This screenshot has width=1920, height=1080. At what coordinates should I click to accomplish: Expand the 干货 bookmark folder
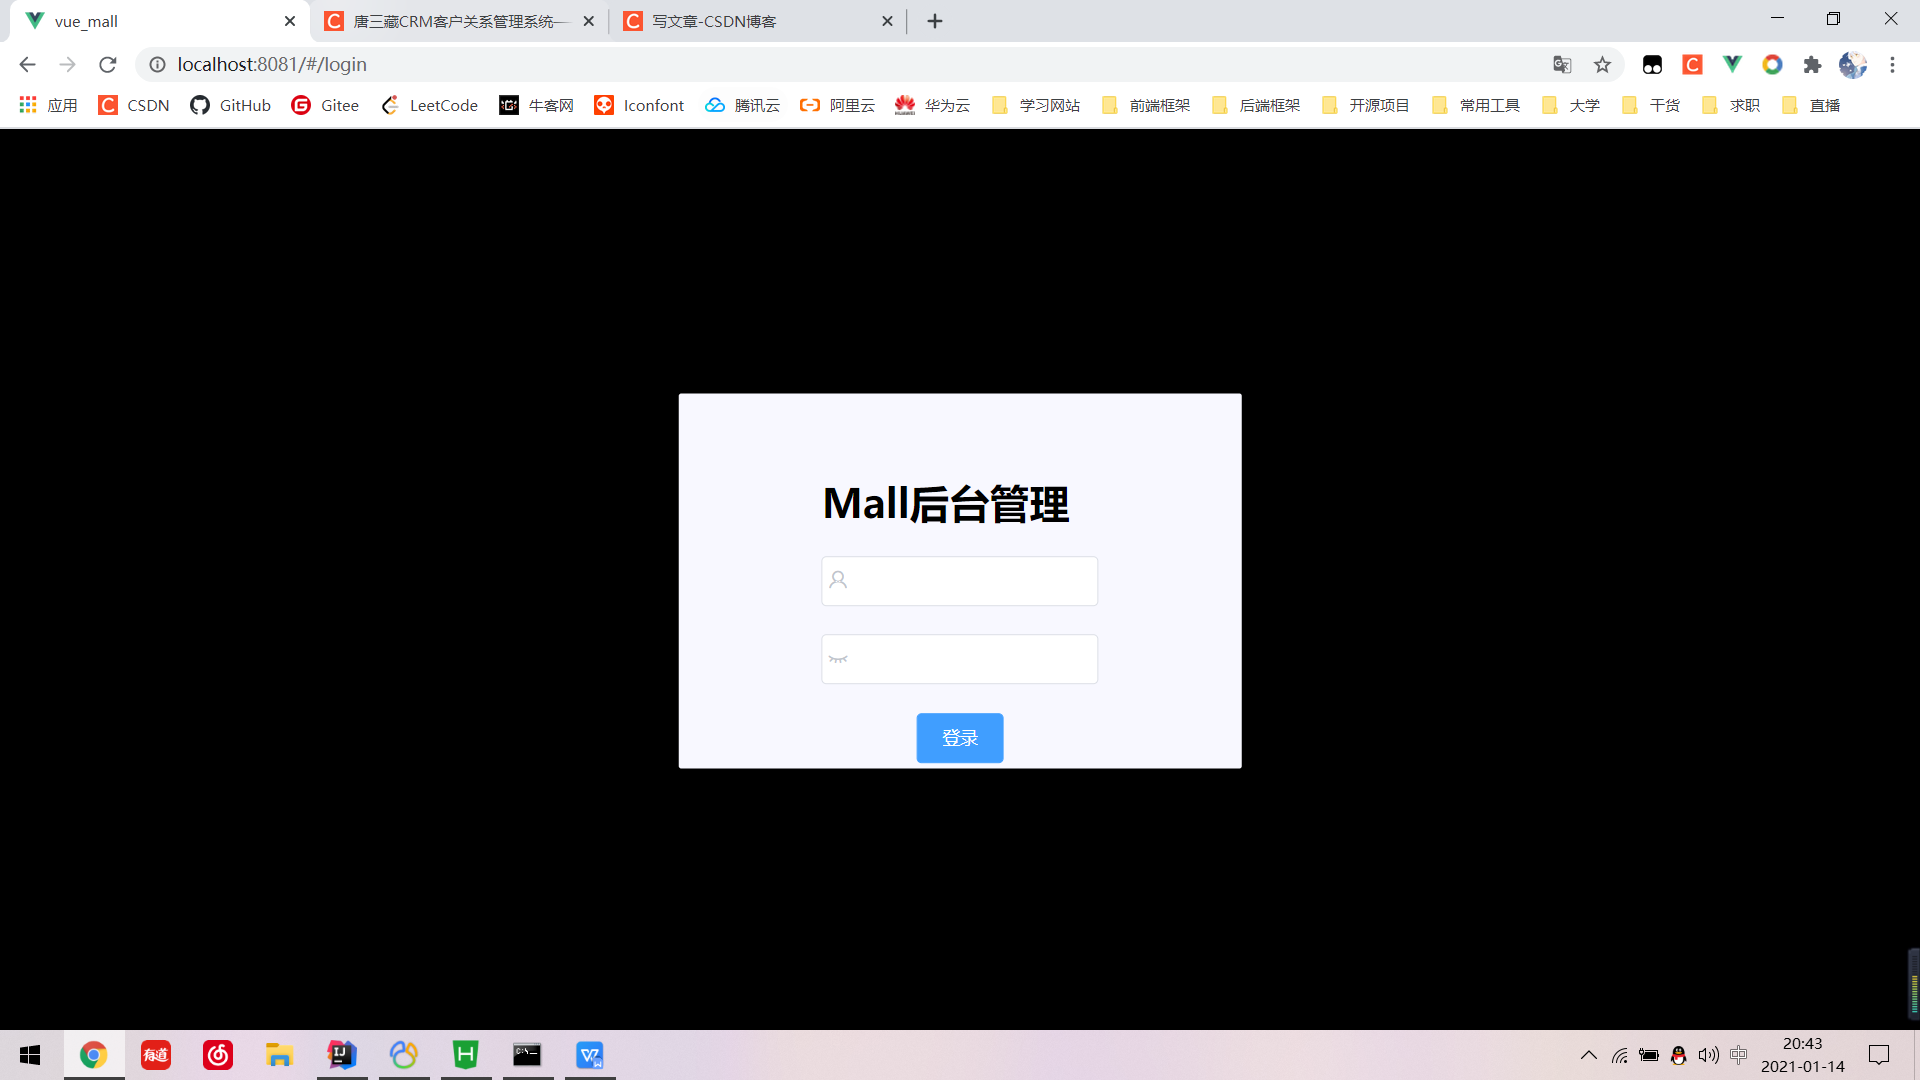point(1650,105)
